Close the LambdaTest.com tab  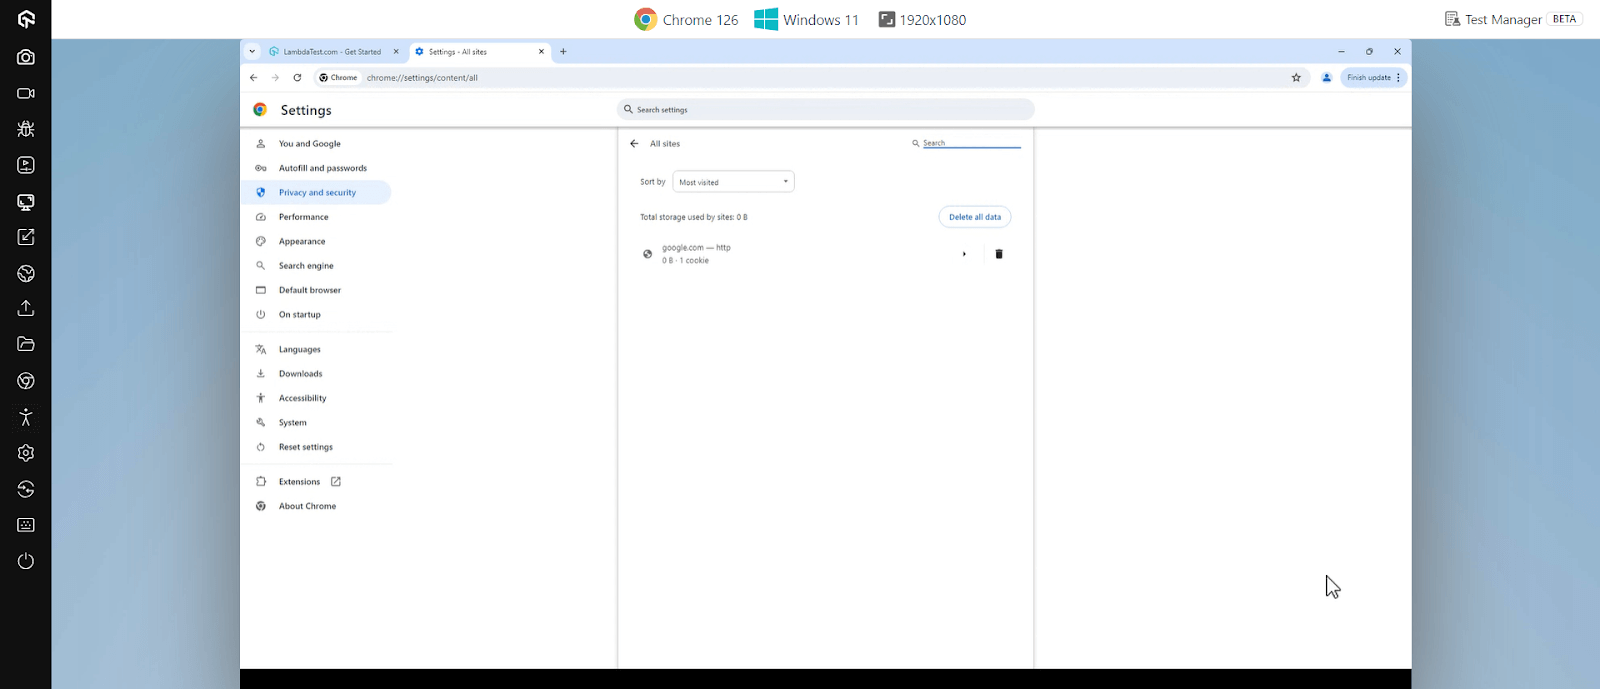396,52
